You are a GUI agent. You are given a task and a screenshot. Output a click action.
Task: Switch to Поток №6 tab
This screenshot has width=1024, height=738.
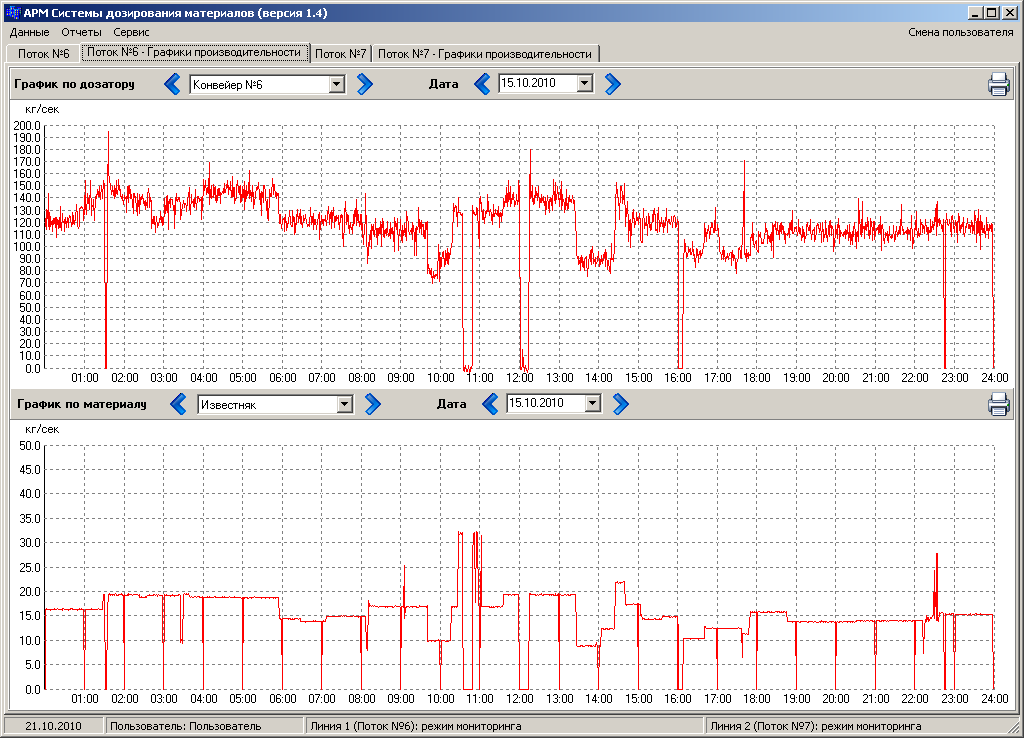tap(43, 53)
